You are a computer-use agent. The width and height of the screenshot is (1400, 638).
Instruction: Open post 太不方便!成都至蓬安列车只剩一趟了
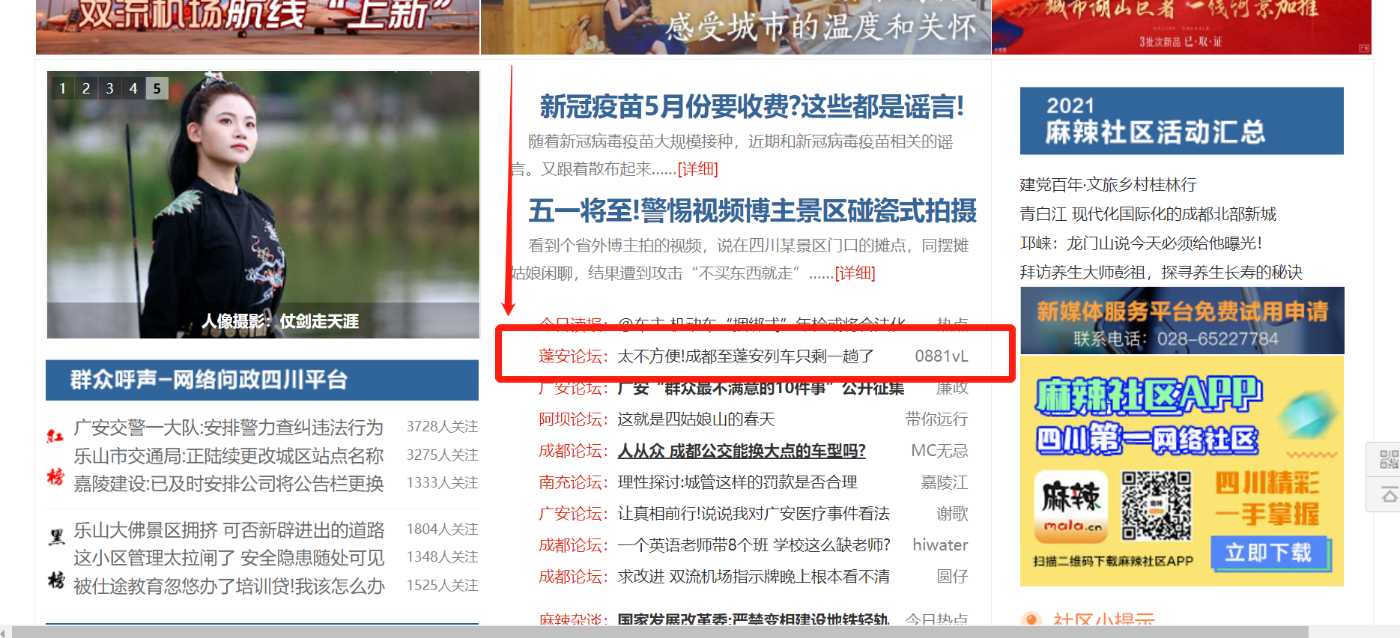[746, 355]
